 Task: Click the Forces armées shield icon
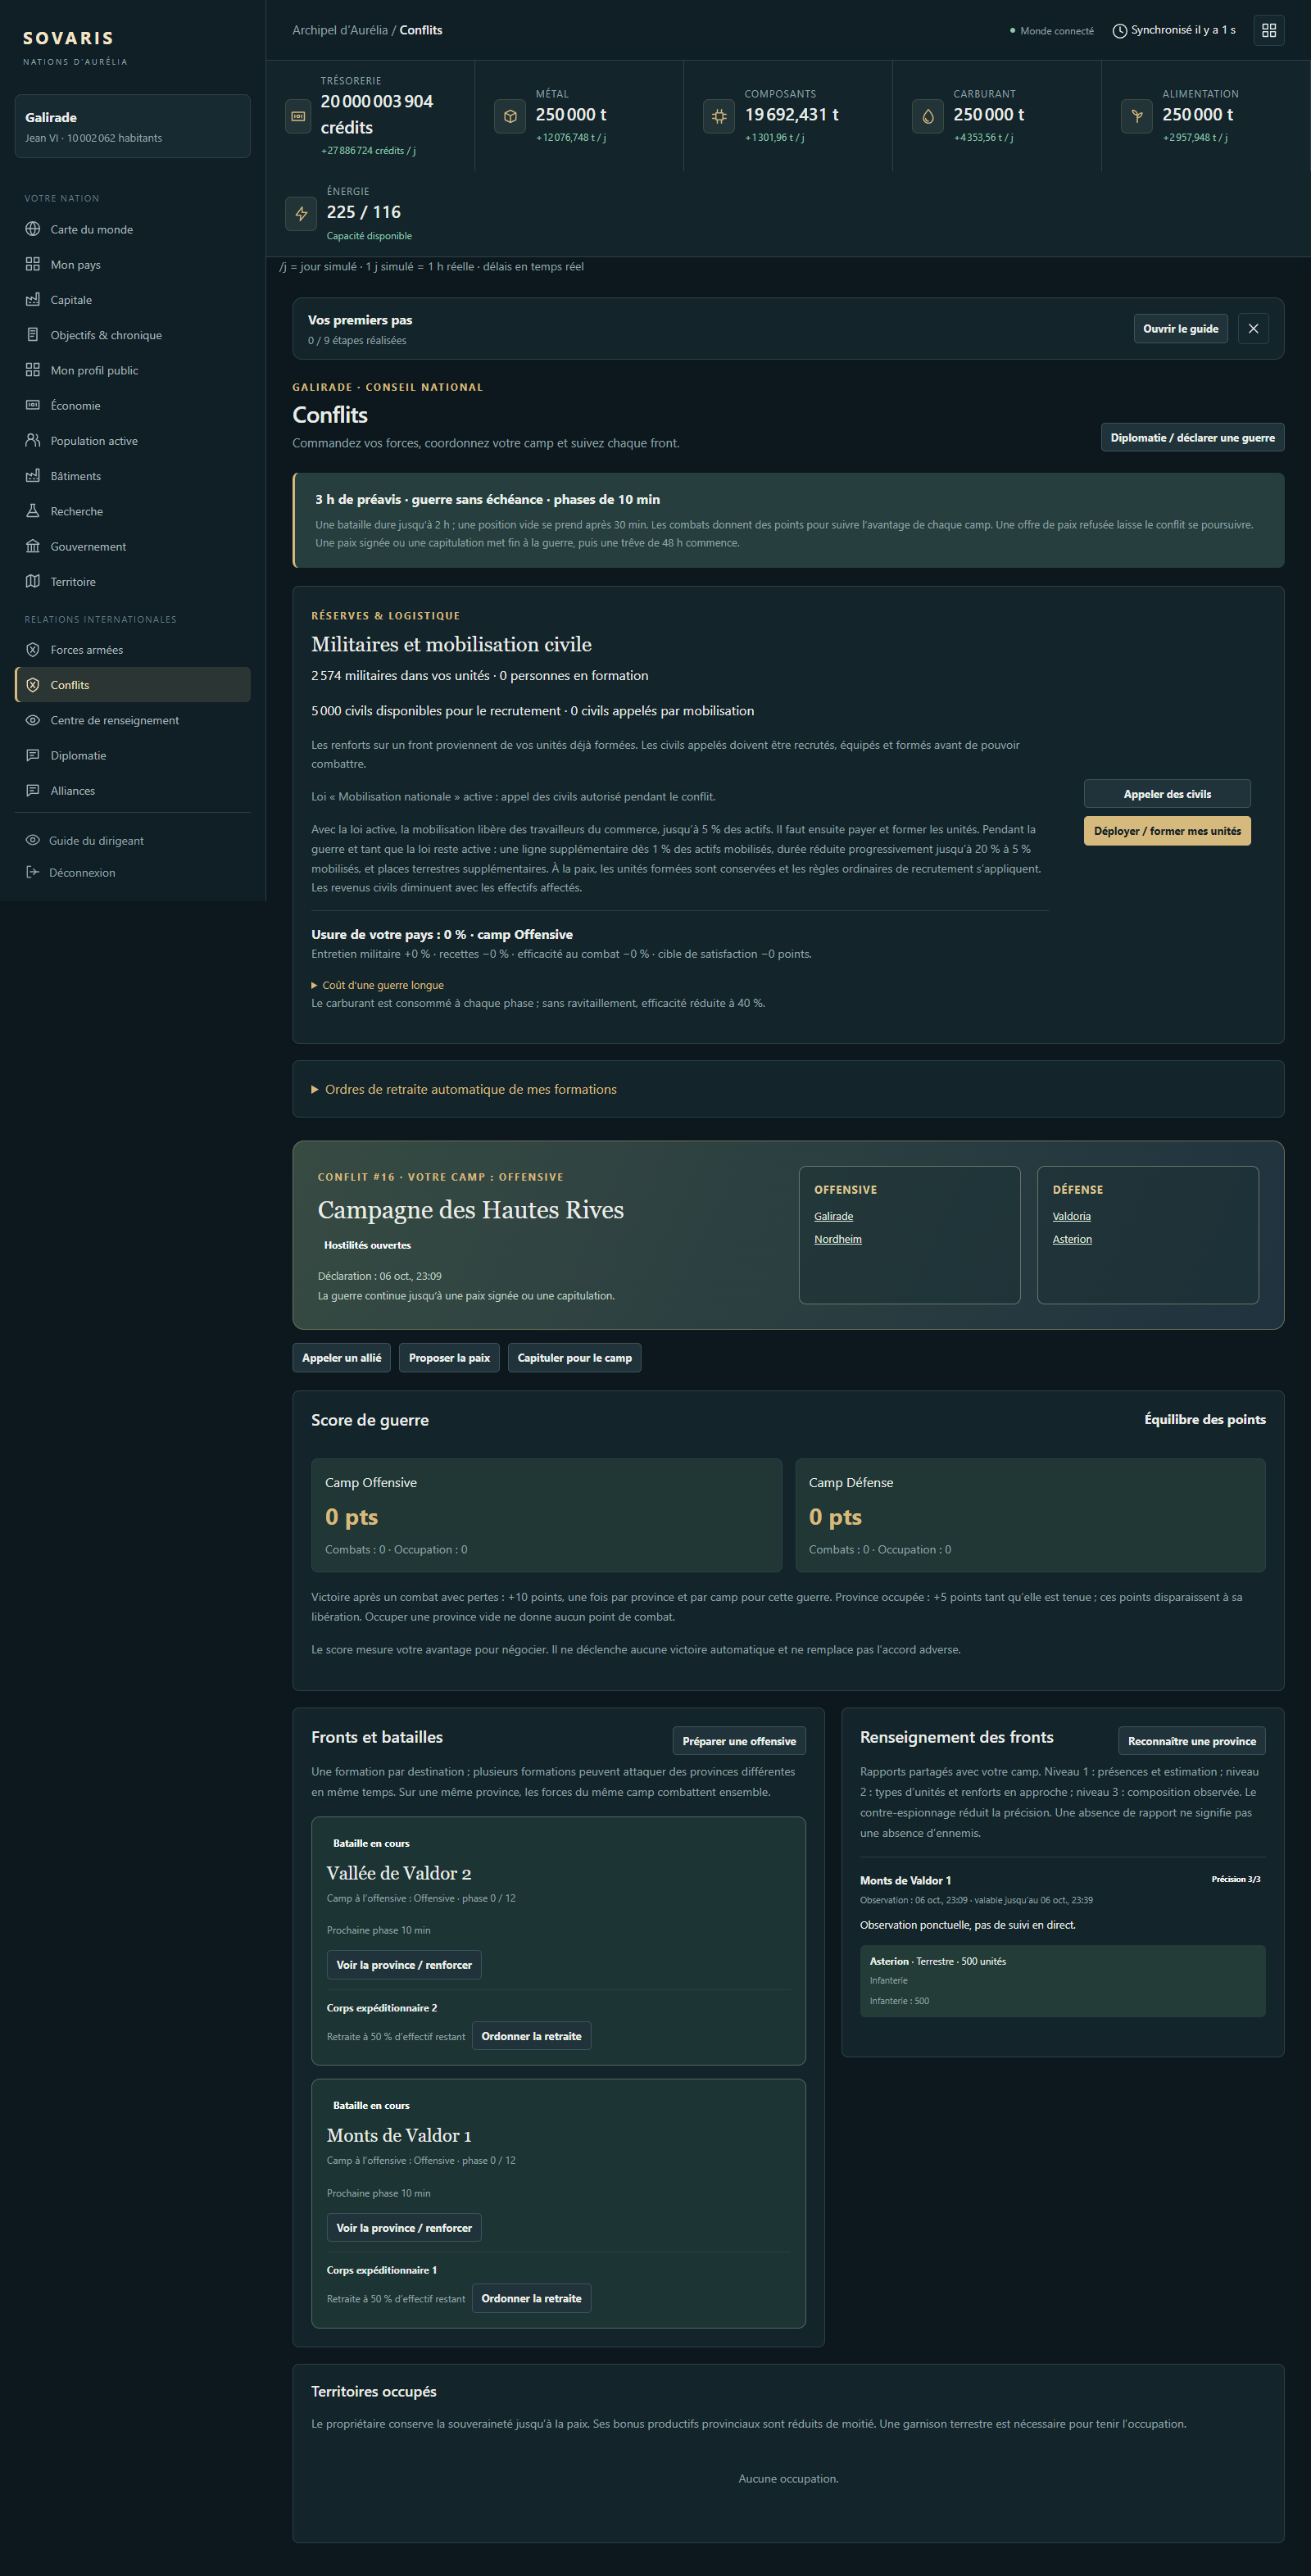click(x=33, y=650)
